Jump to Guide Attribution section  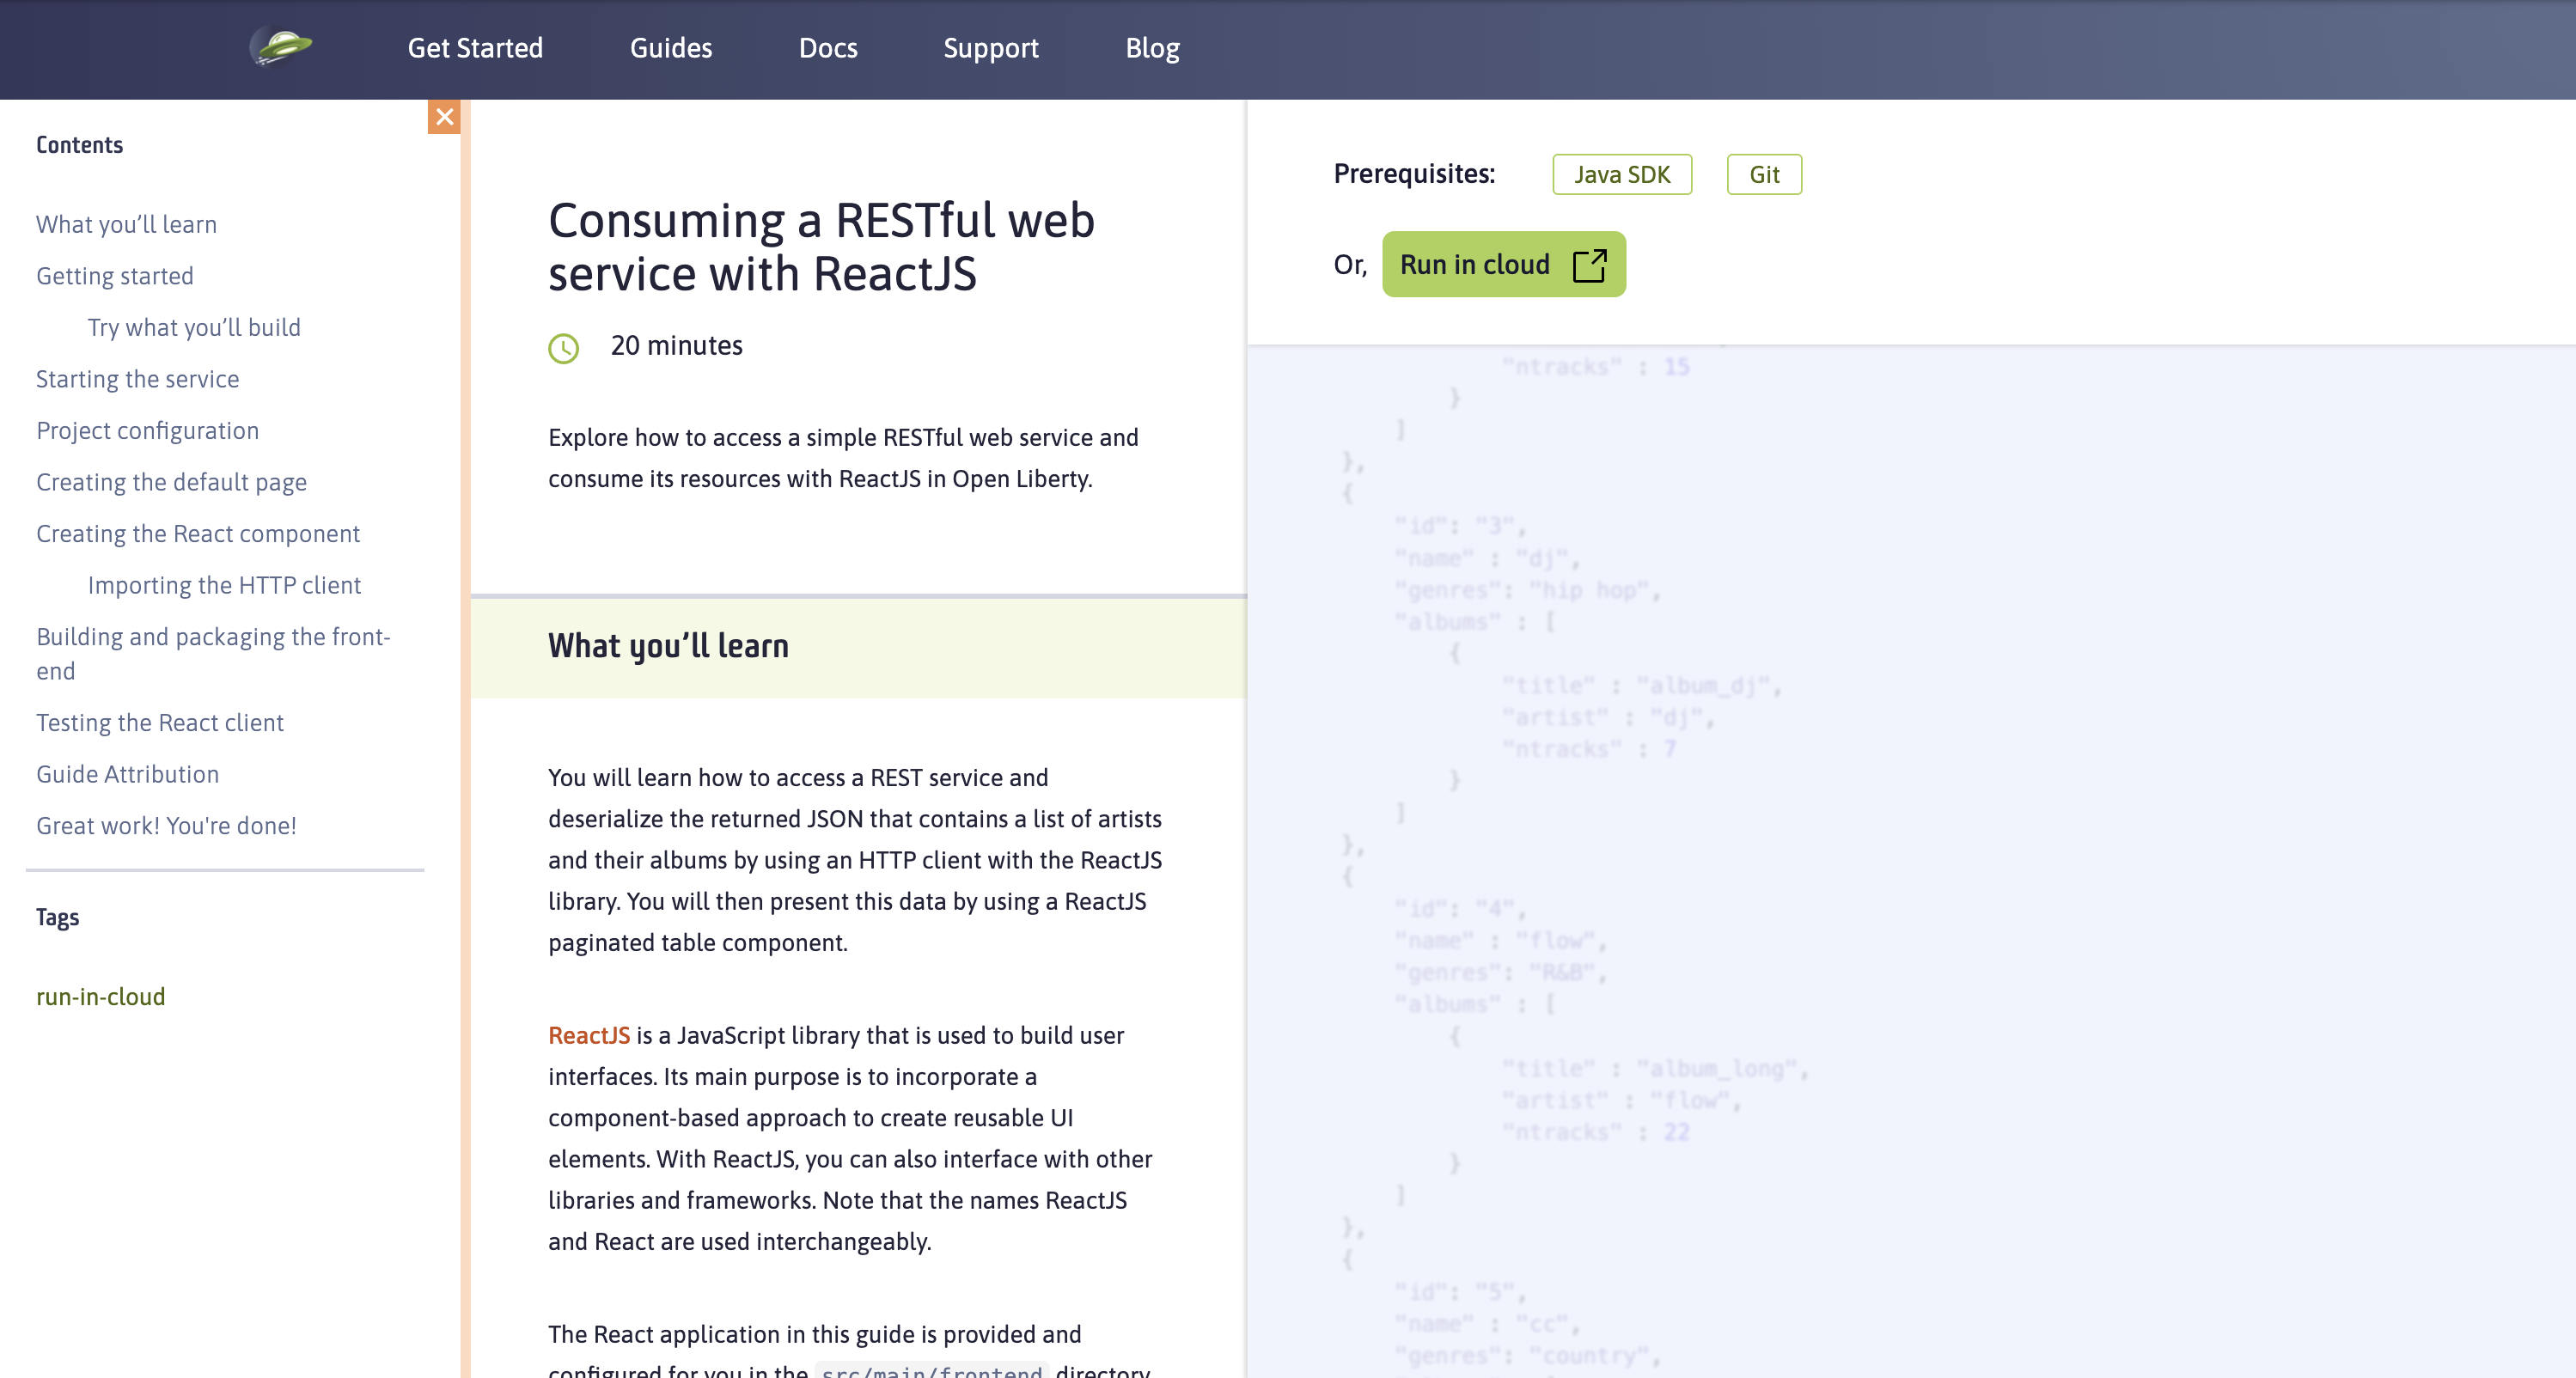tap(127, 773)
